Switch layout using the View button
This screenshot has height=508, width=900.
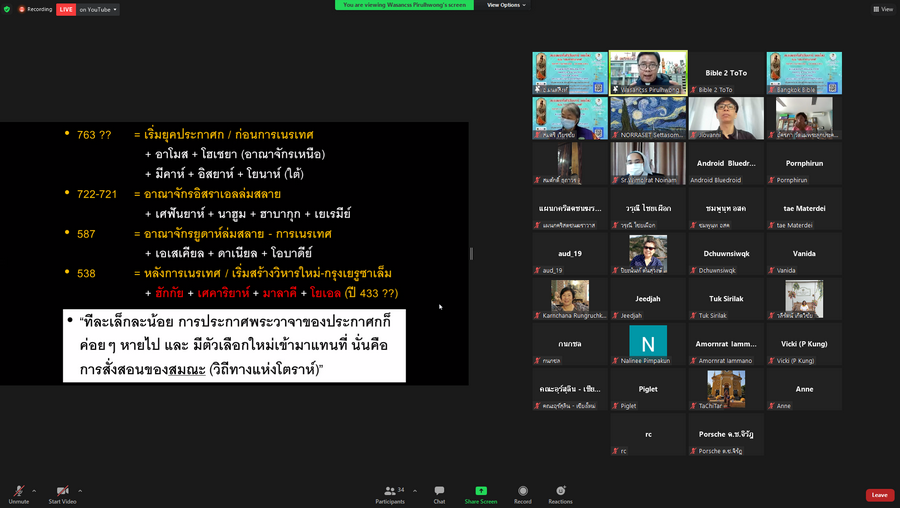click(x=882, y=9)
